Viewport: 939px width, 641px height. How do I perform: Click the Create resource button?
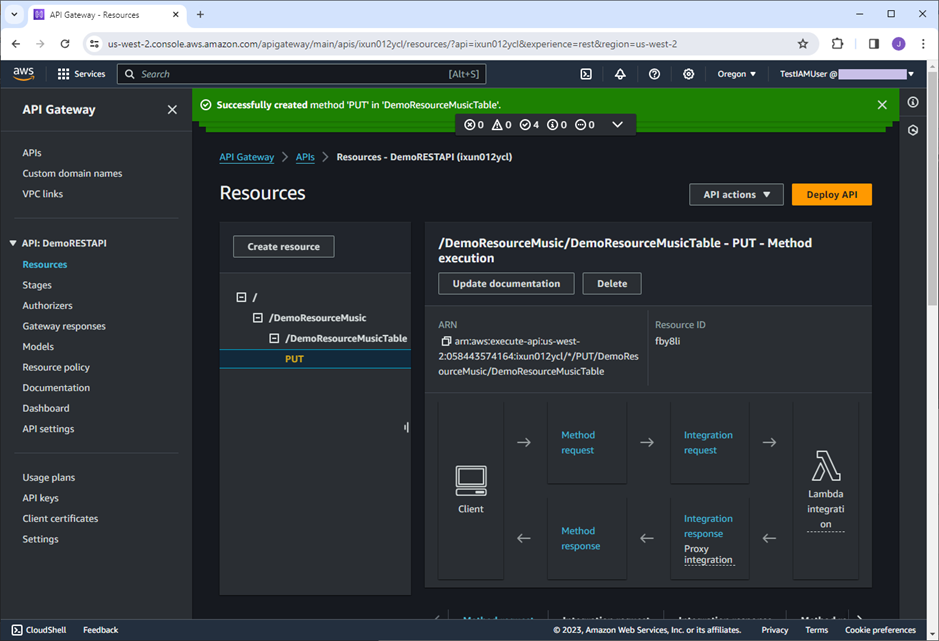(283, 247)
